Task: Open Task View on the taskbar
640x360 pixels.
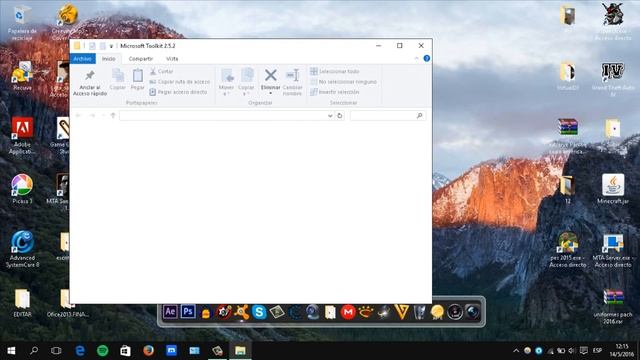Action: (56, 351)
